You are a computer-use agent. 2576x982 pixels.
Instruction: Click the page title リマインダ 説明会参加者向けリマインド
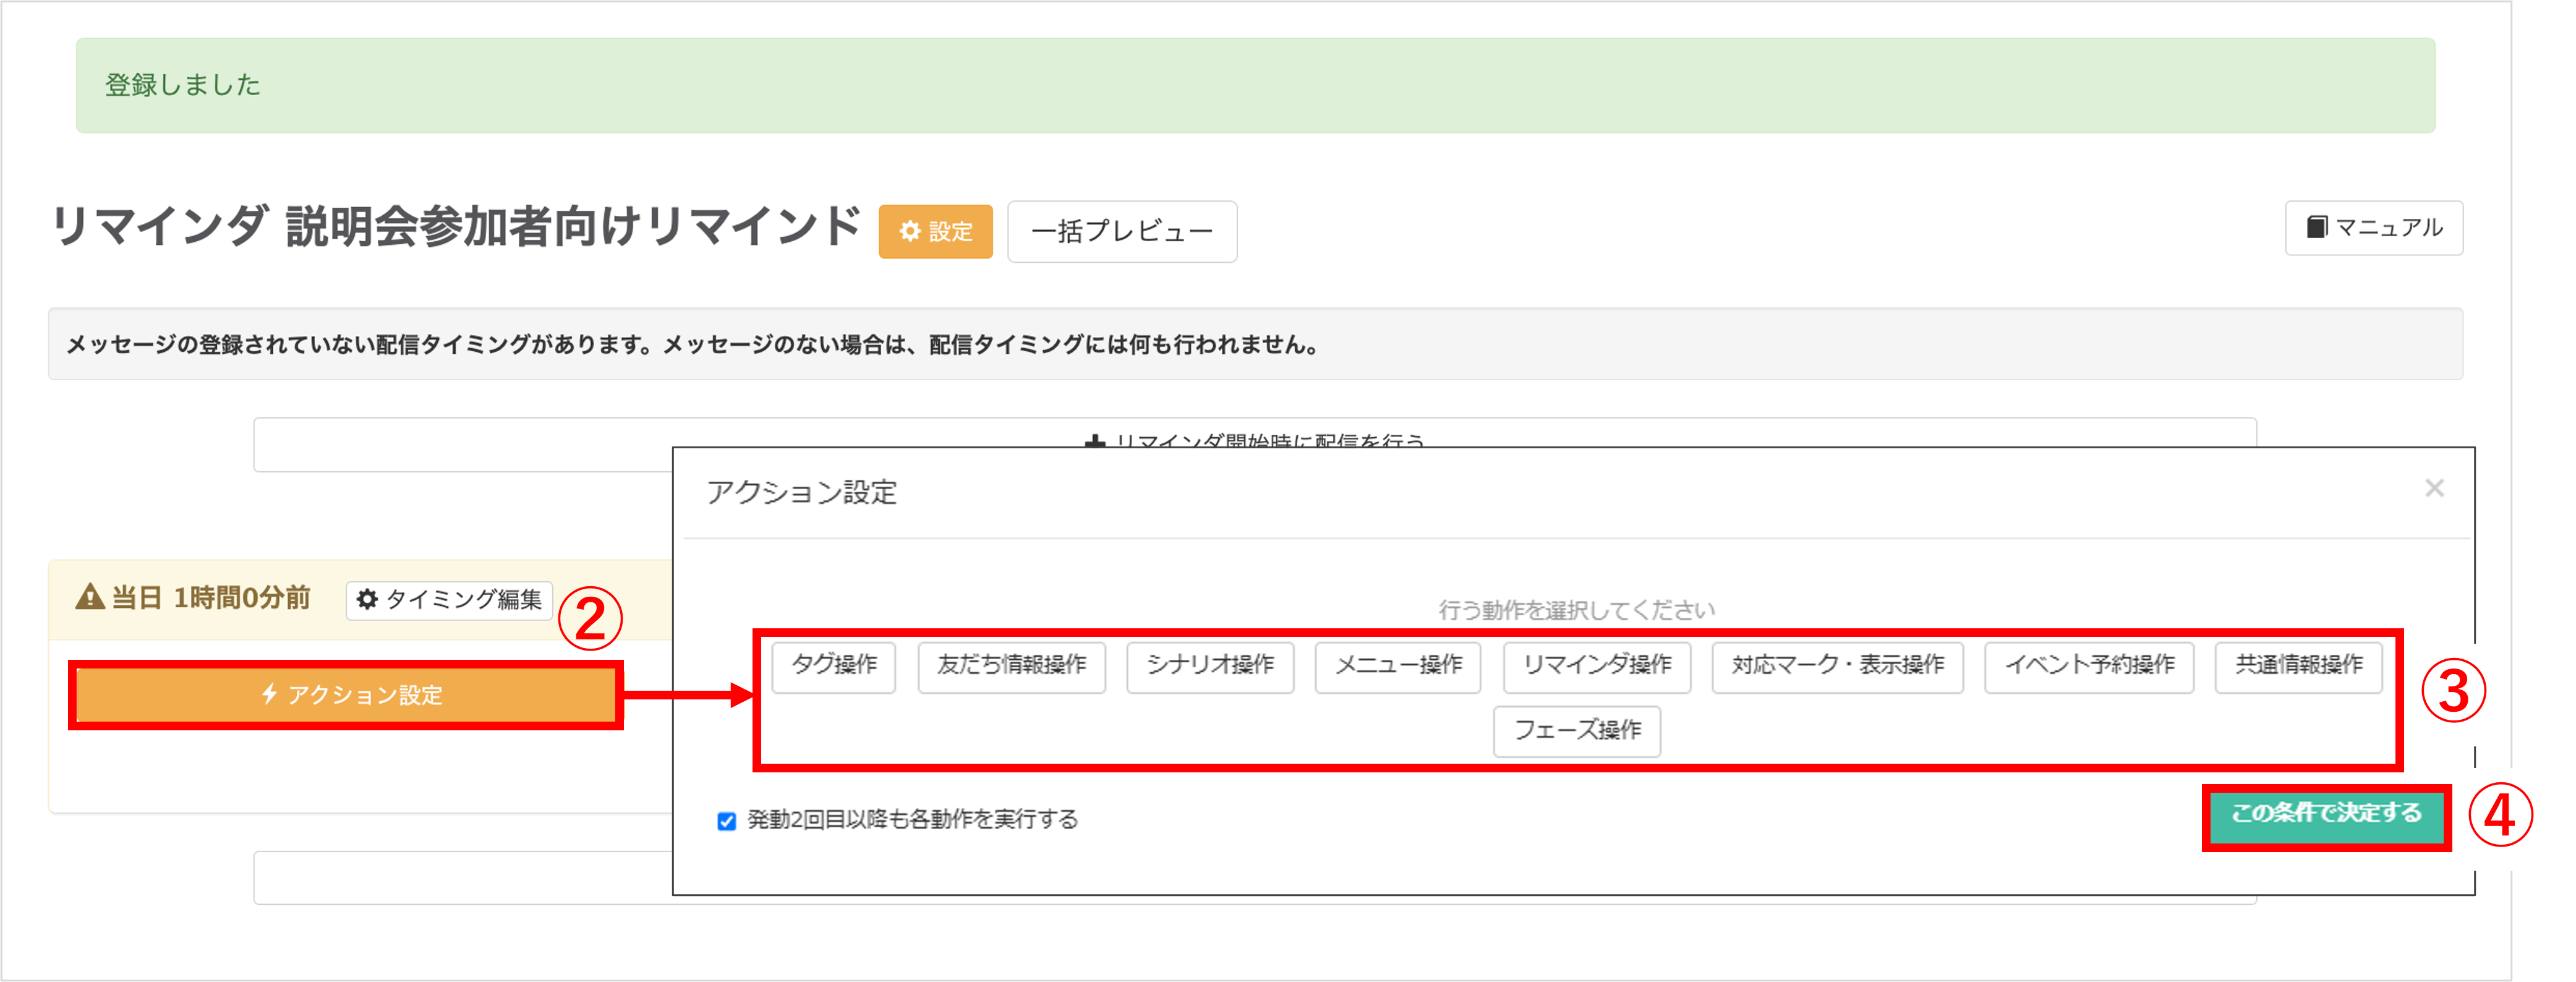pyautogui.click(x=455, y=226)
